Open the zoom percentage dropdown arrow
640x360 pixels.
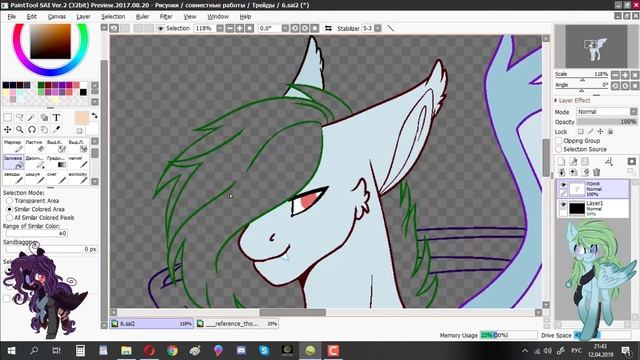coord(220,28)
